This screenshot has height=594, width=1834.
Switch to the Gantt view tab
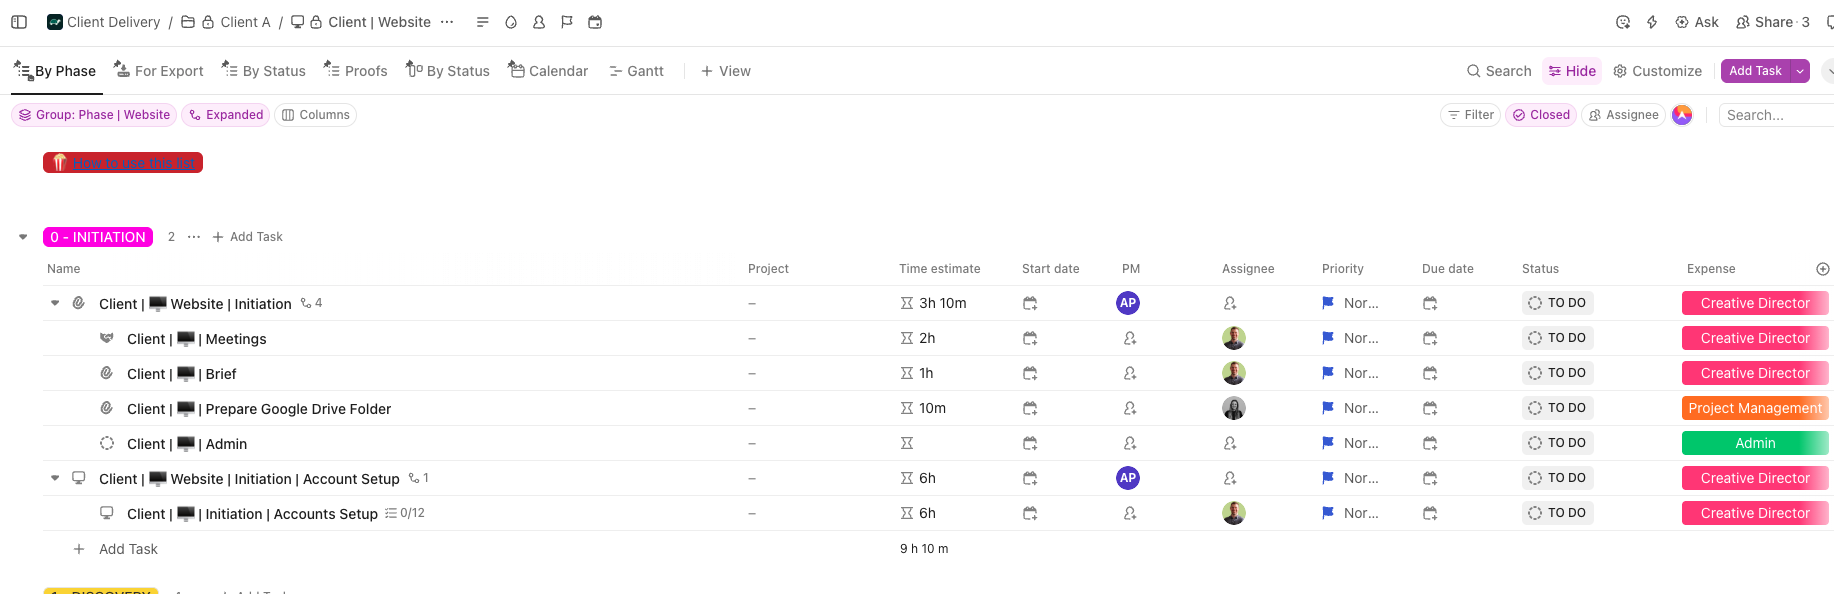click(636, 71)
